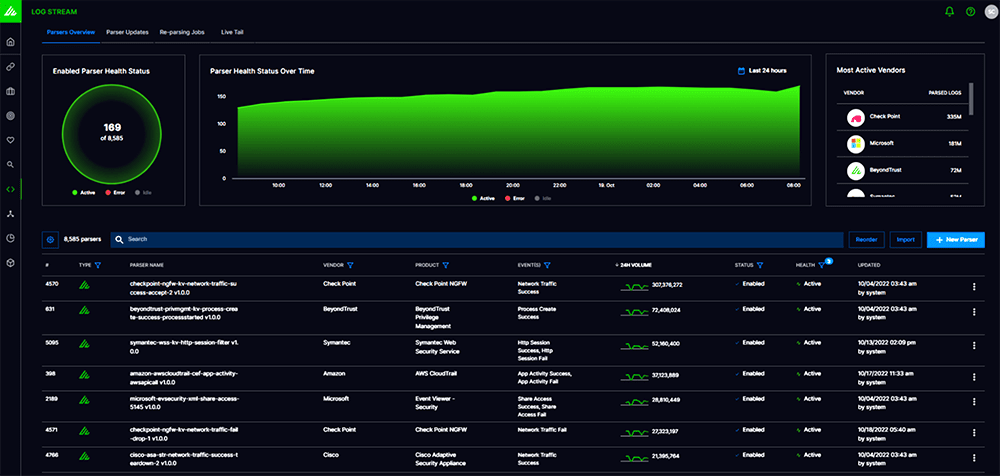Click the Reorder button

point(866,240)
